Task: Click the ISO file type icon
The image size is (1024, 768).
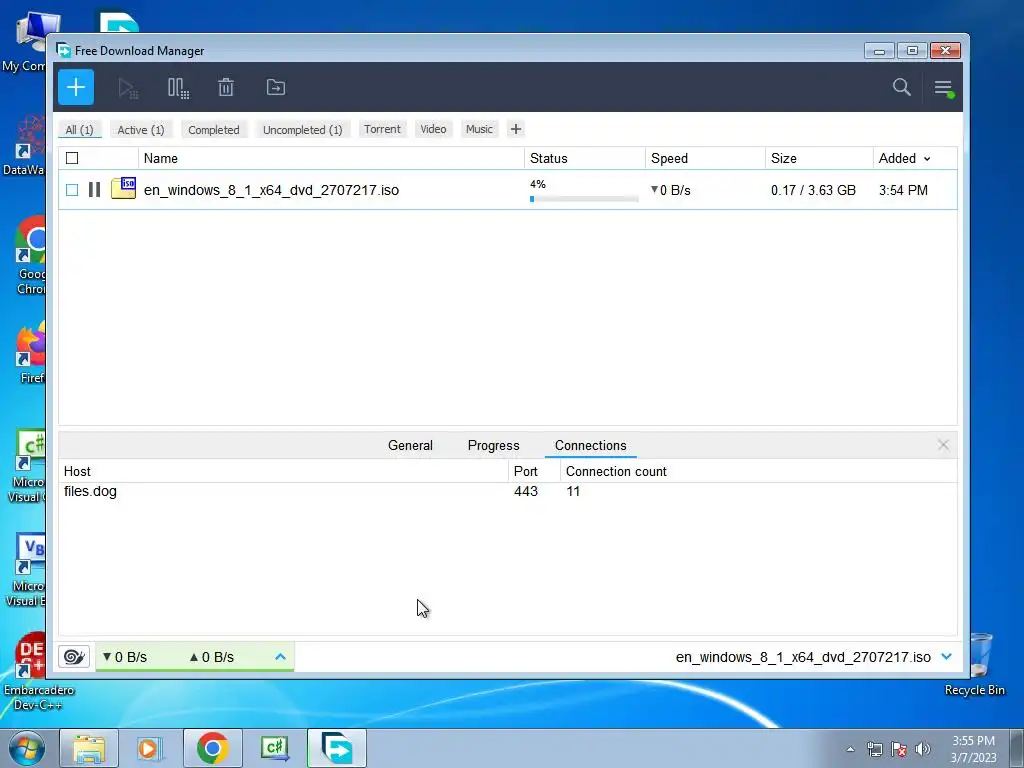Action: 123,188
